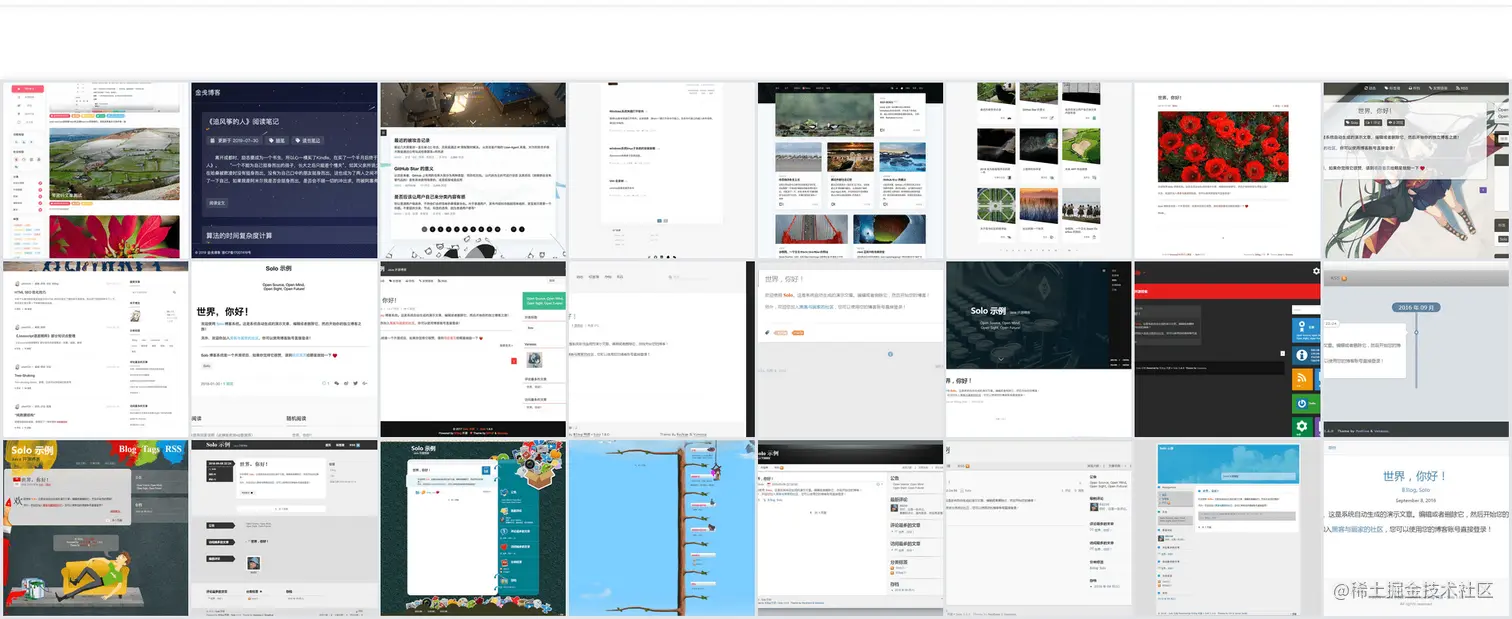Click the green power tile icon
The height and width of the screenshot is (619, 1512).
tap(1303, 403)
